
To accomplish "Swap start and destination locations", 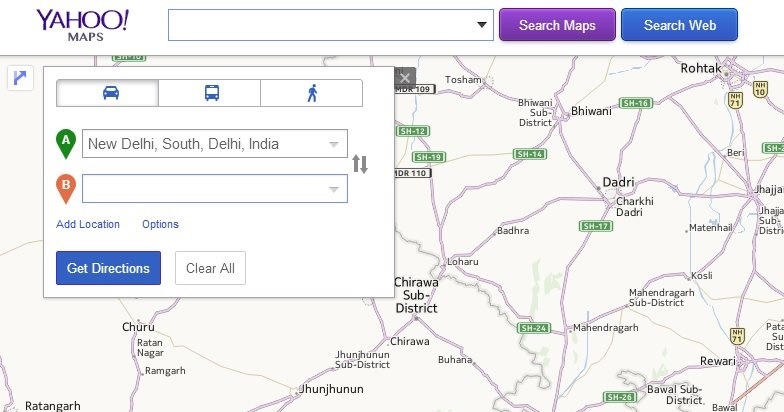I will point(360,165).
